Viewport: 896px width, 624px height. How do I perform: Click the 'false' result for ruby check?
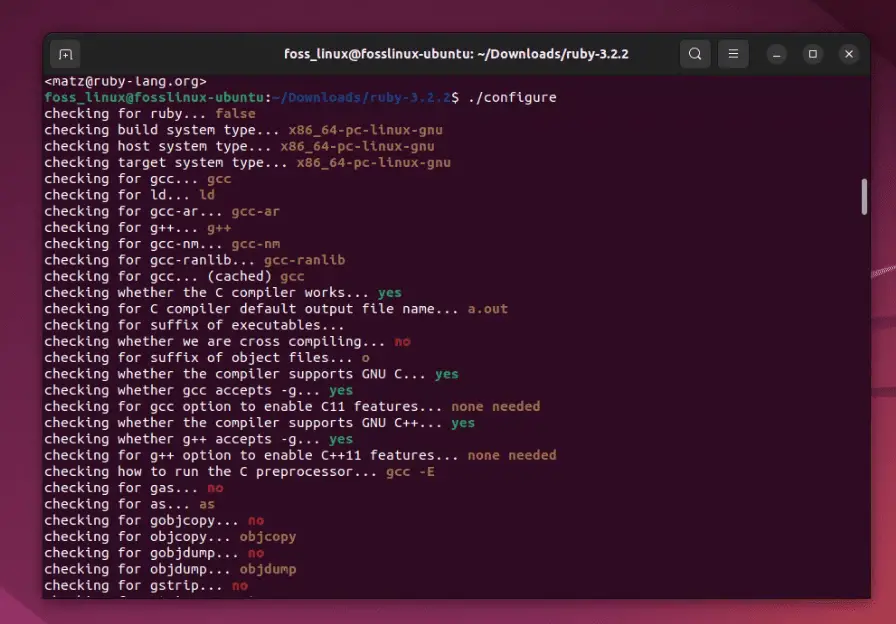click(235, 114)
